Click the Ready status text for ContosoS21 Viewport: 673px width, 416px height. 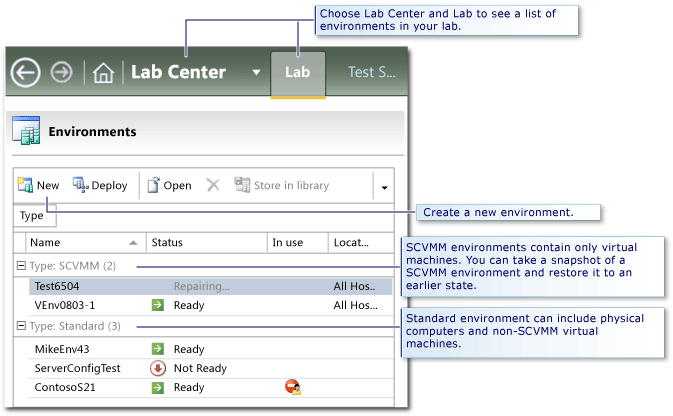[x=189, y=388]
